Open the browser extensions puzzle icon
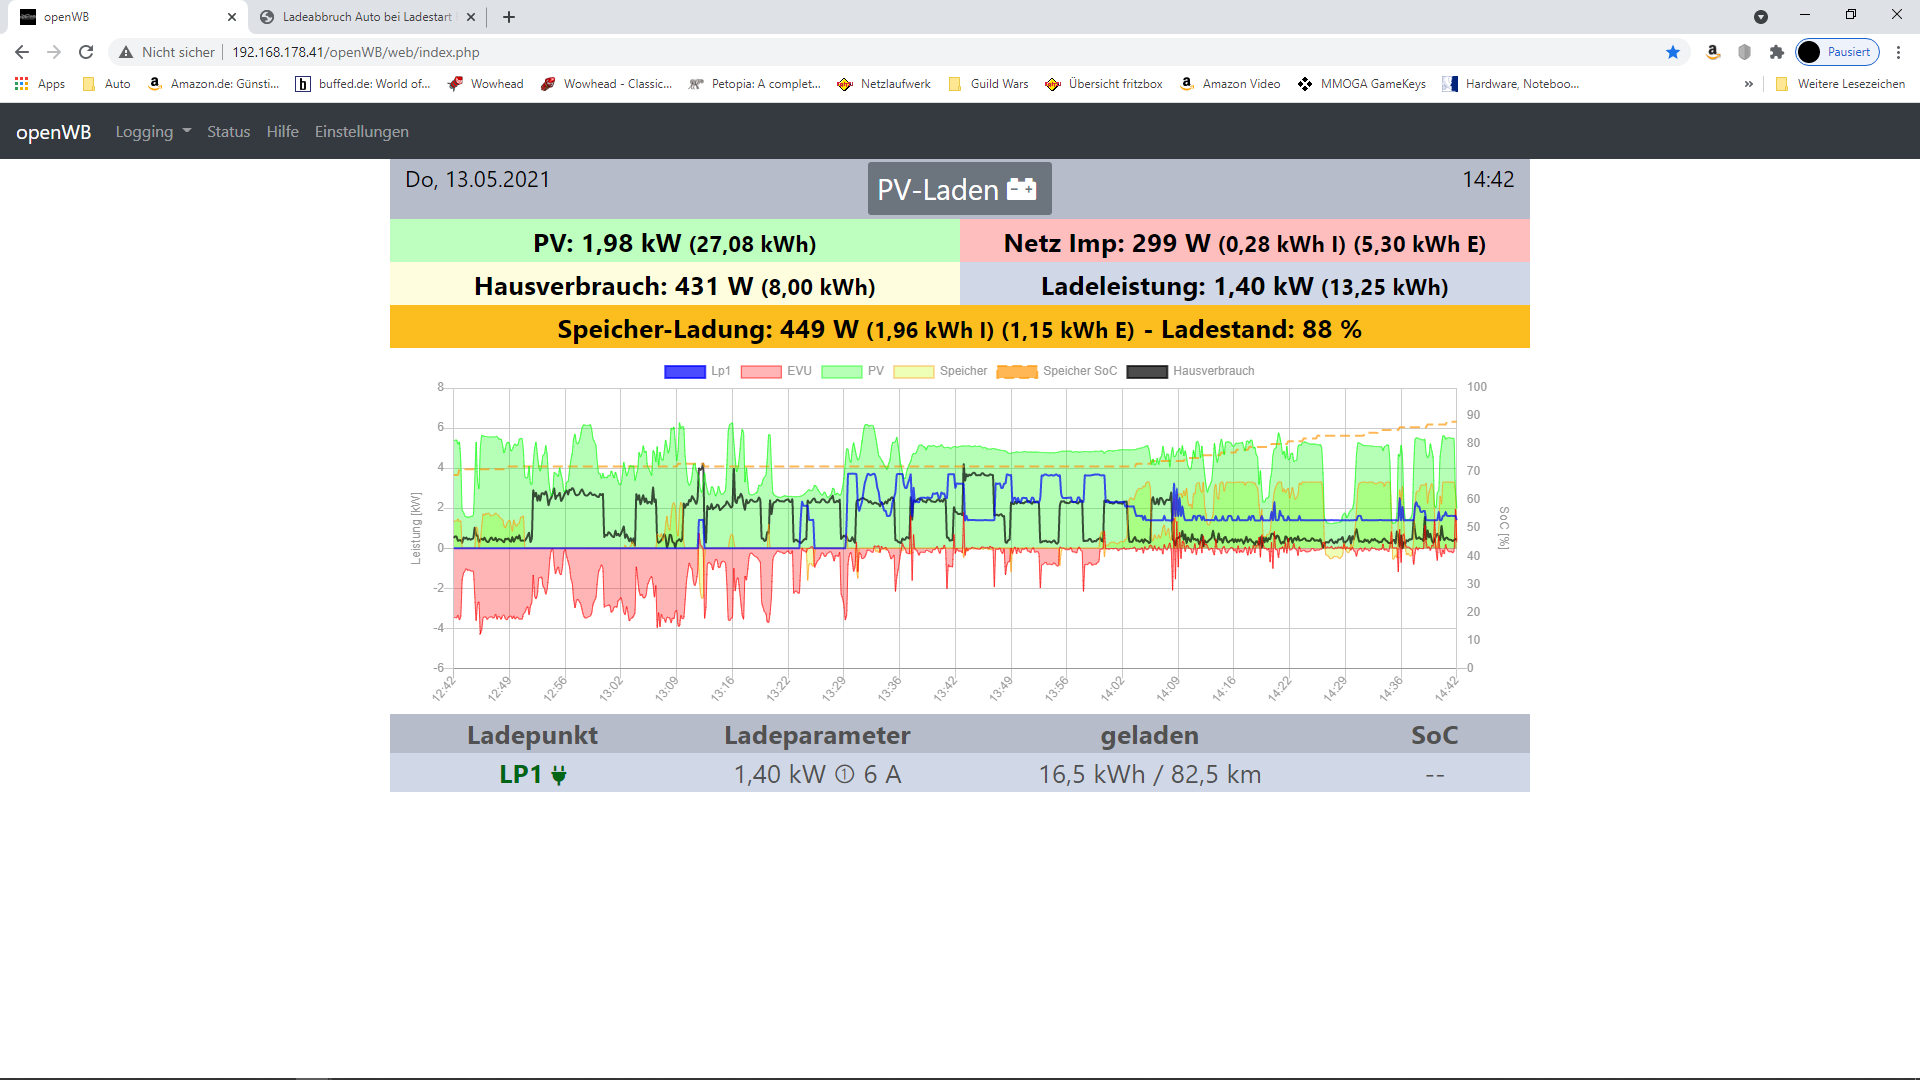 [1777, 52]
